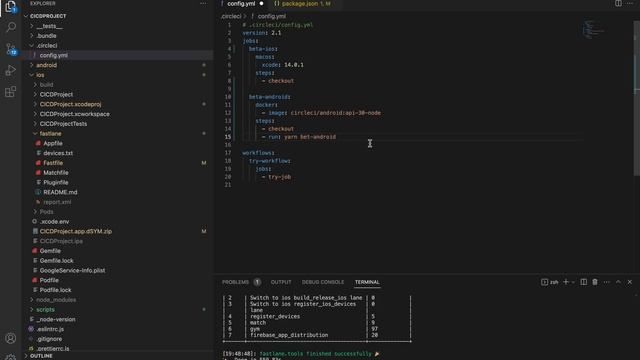Open report.xml file
The width and height of the screenshot is (640, 360).
[57, 202]
